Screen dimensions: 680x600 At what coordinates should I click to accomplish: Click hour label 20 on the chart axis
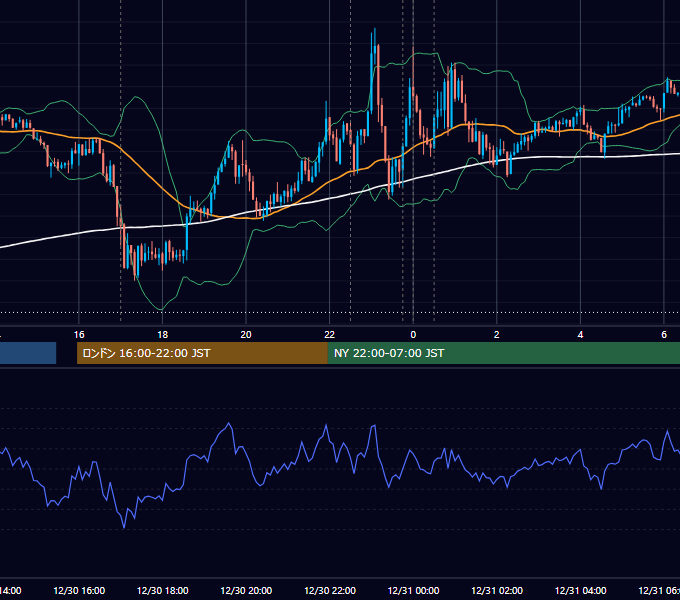point(246,335)
